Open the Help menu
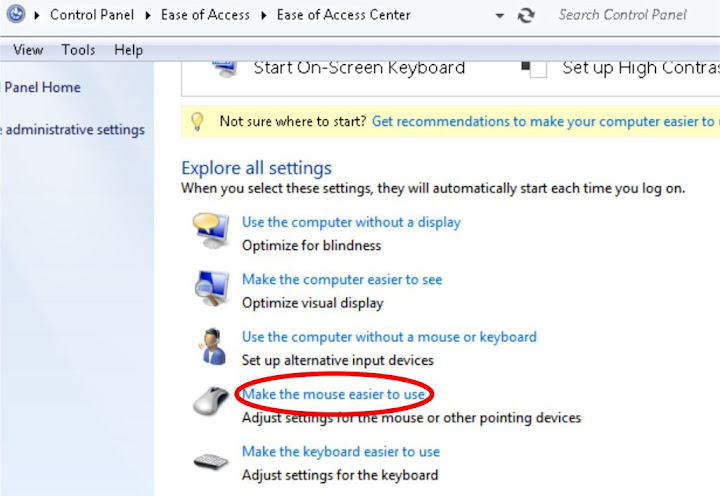 (128, 50)
